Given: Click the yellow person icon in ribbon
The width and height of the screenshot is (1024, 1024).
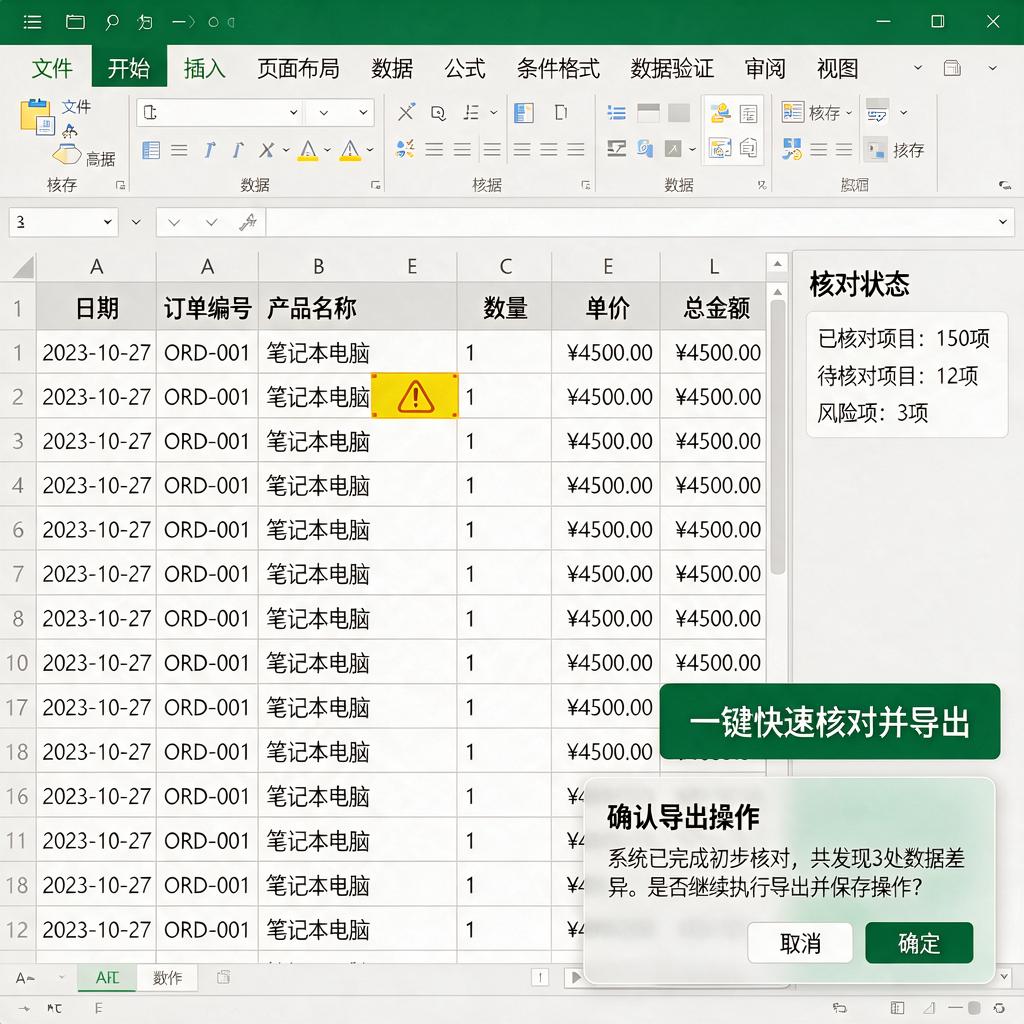Looking at the screenshot, I should [x=720, y=113].
